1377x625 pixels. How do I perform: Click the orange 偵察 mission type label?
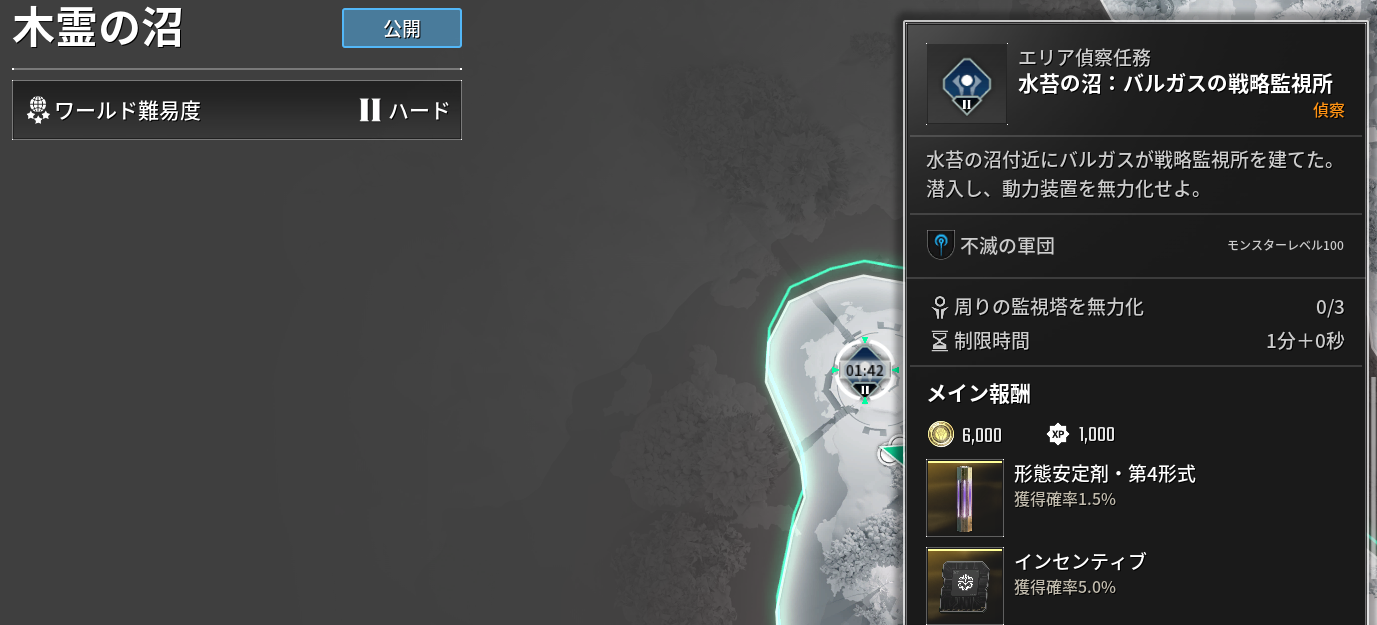pos(1328,110)
